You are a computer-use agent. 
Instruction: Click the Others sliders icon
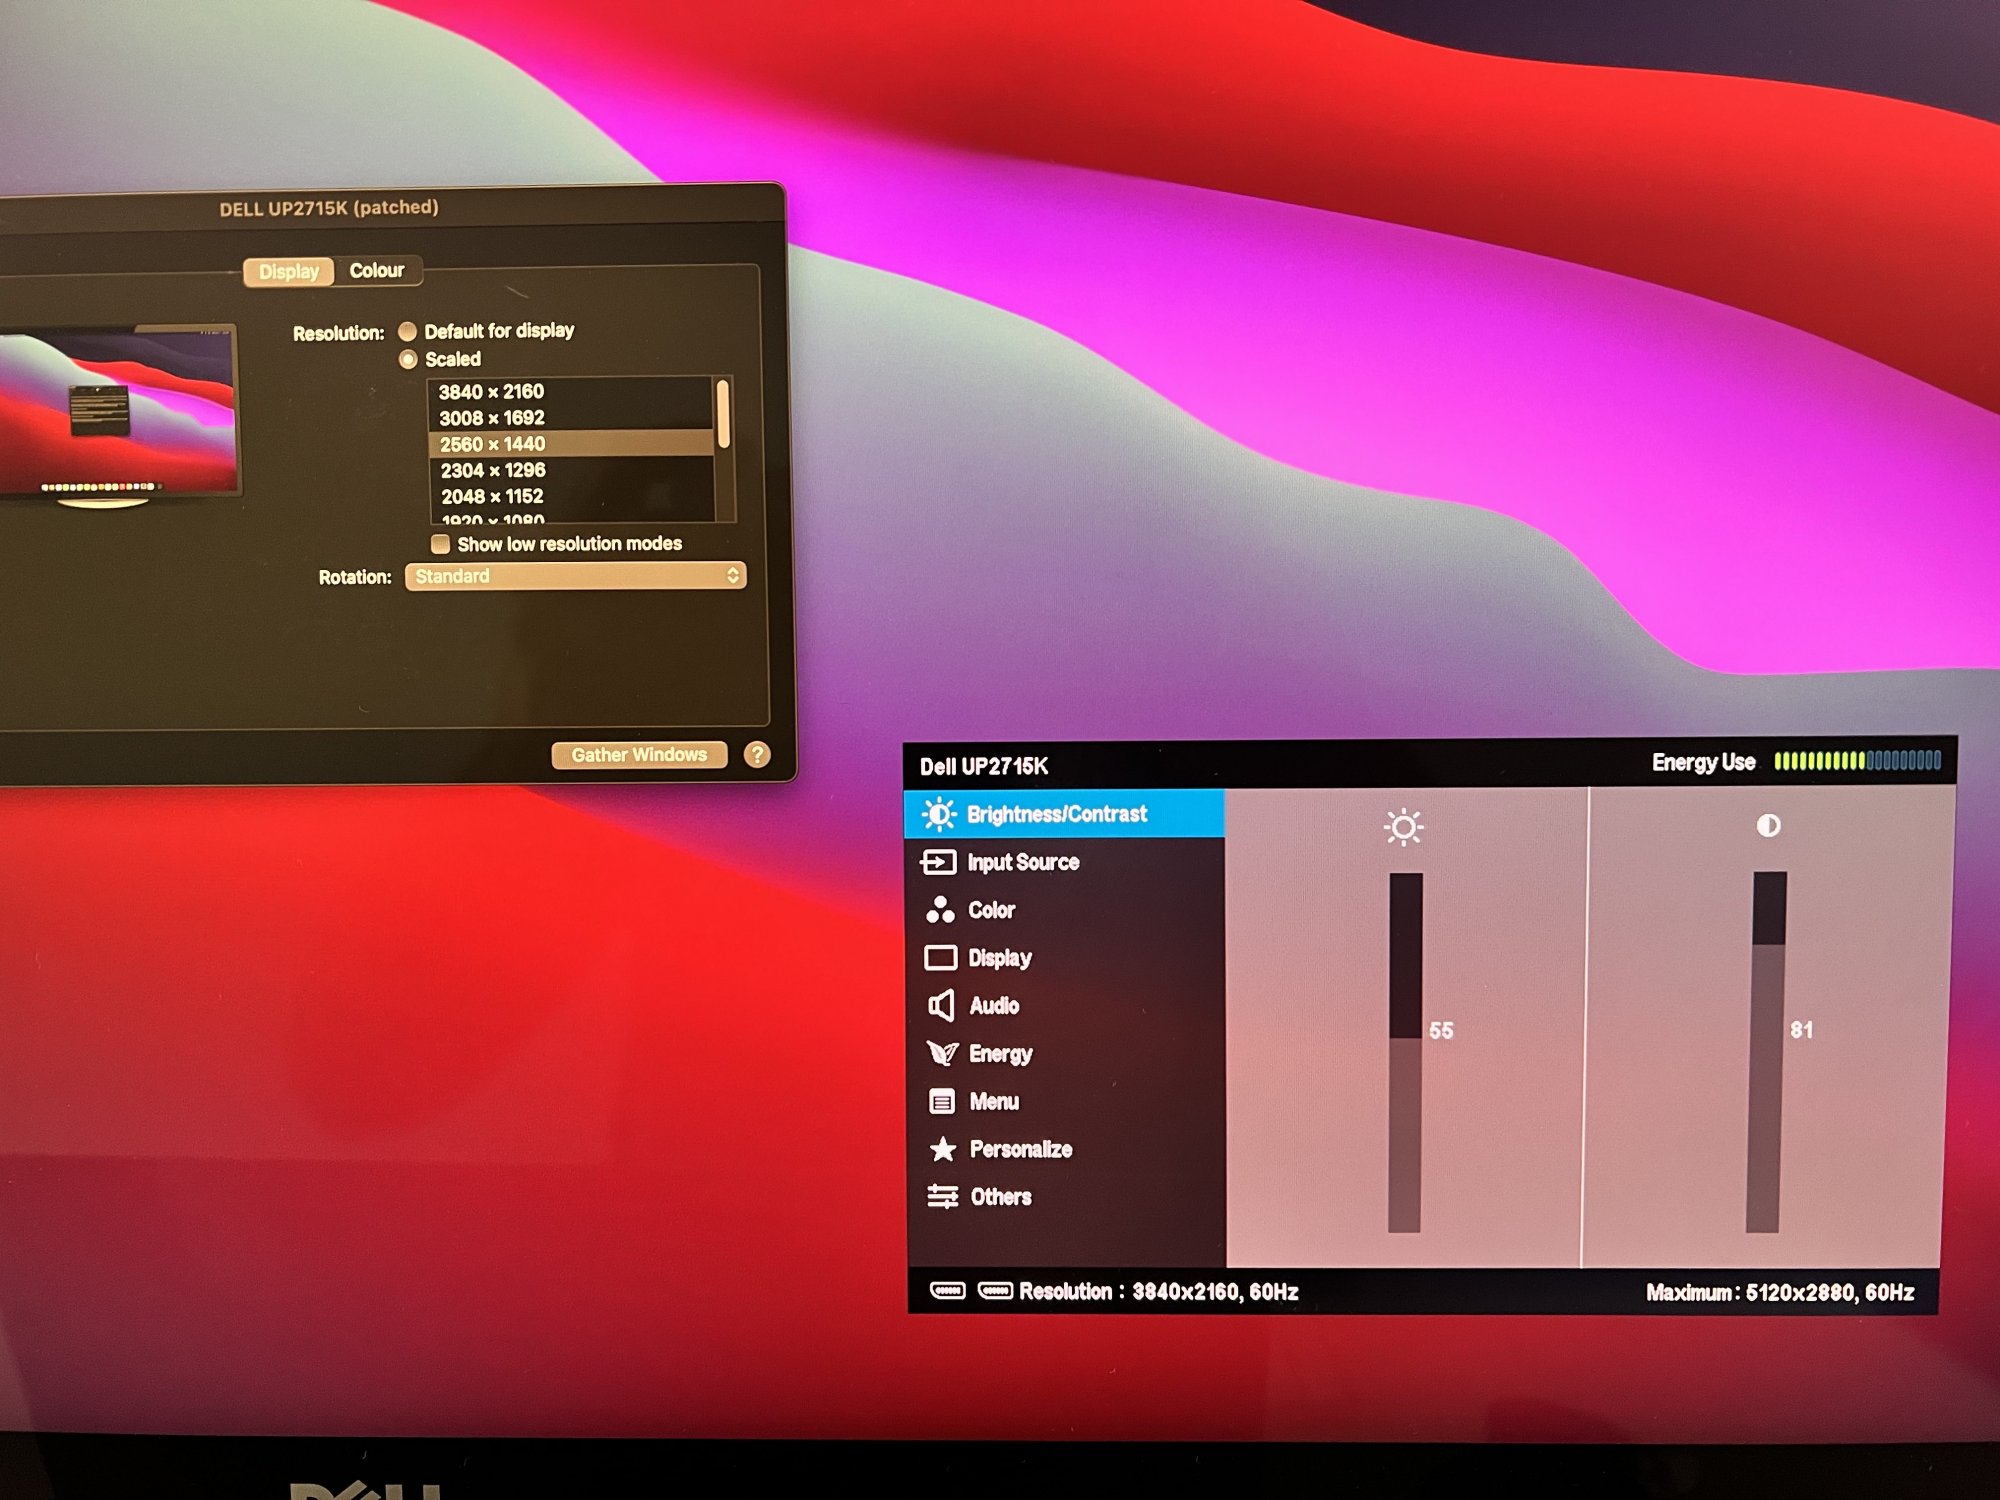coord(942,1196)
